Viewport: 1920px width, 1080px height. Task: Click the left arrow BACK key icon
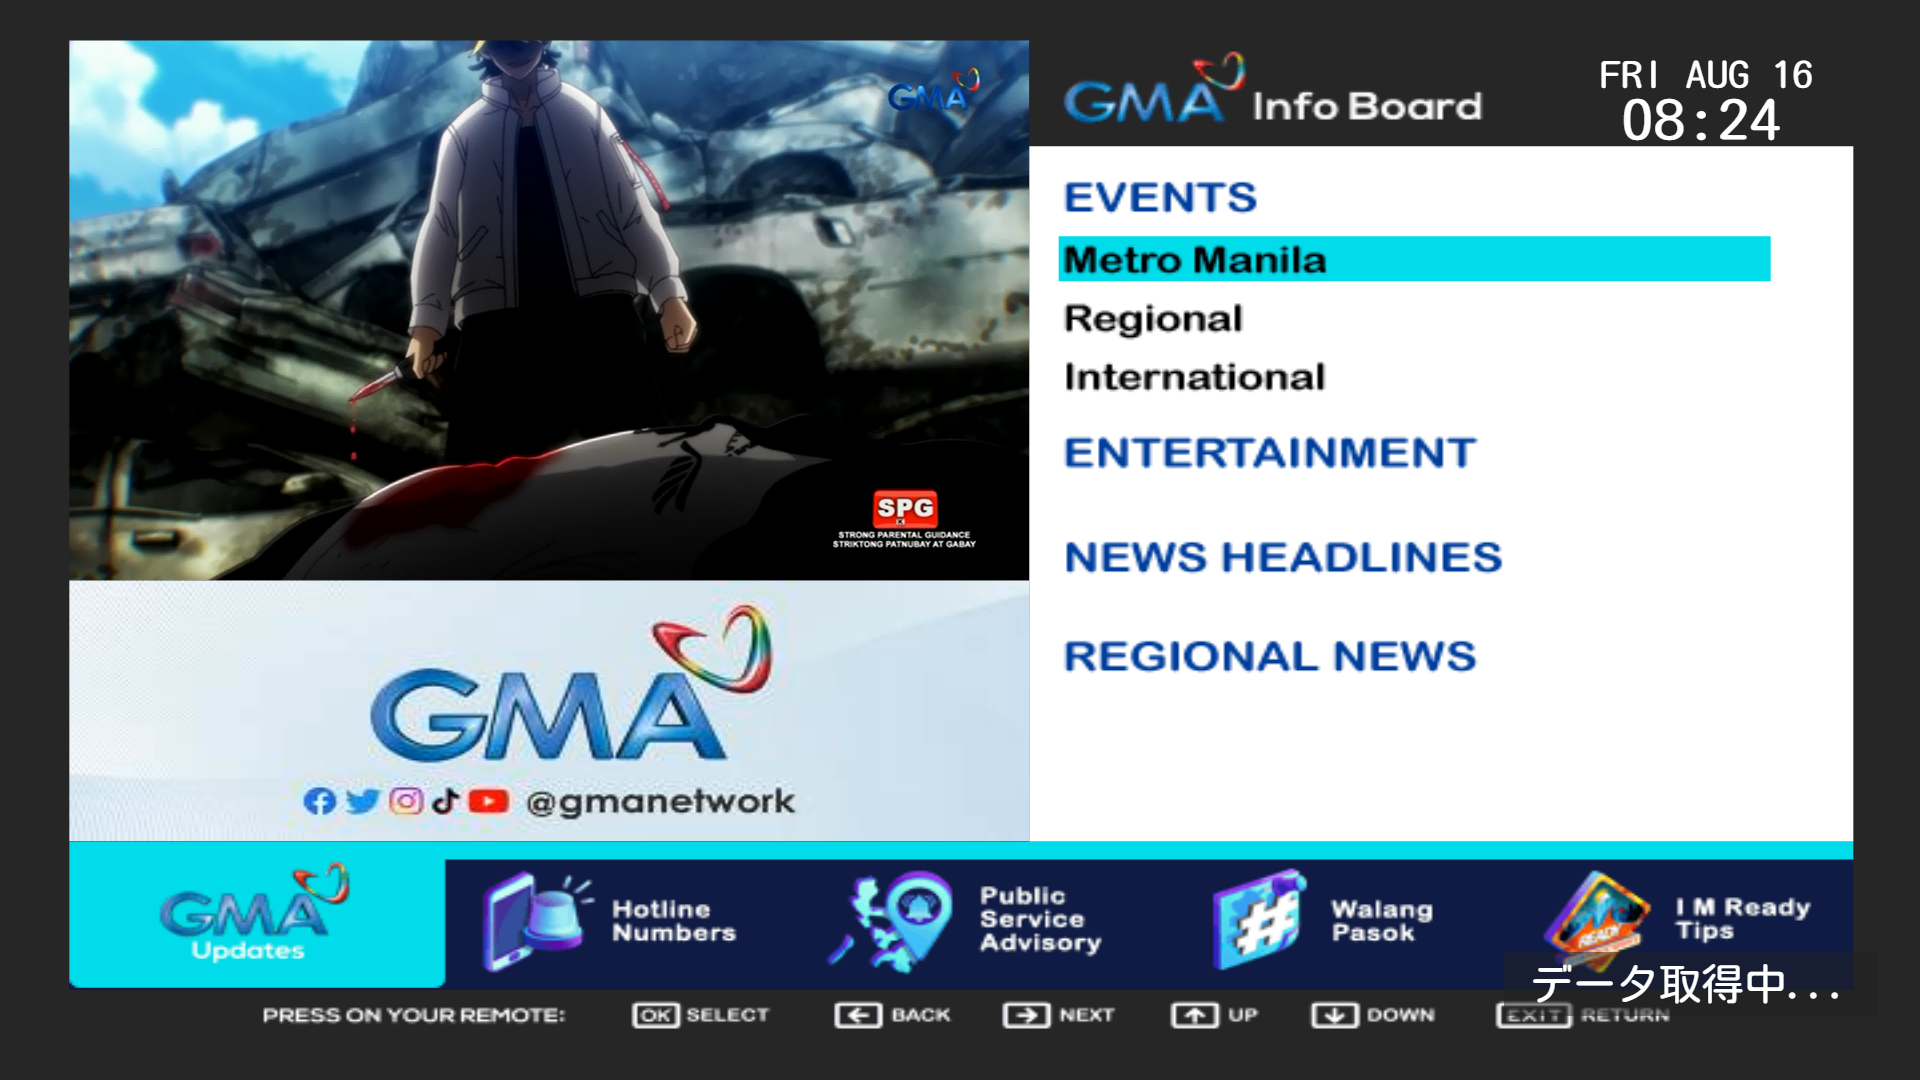click(x=857, y=1015)
